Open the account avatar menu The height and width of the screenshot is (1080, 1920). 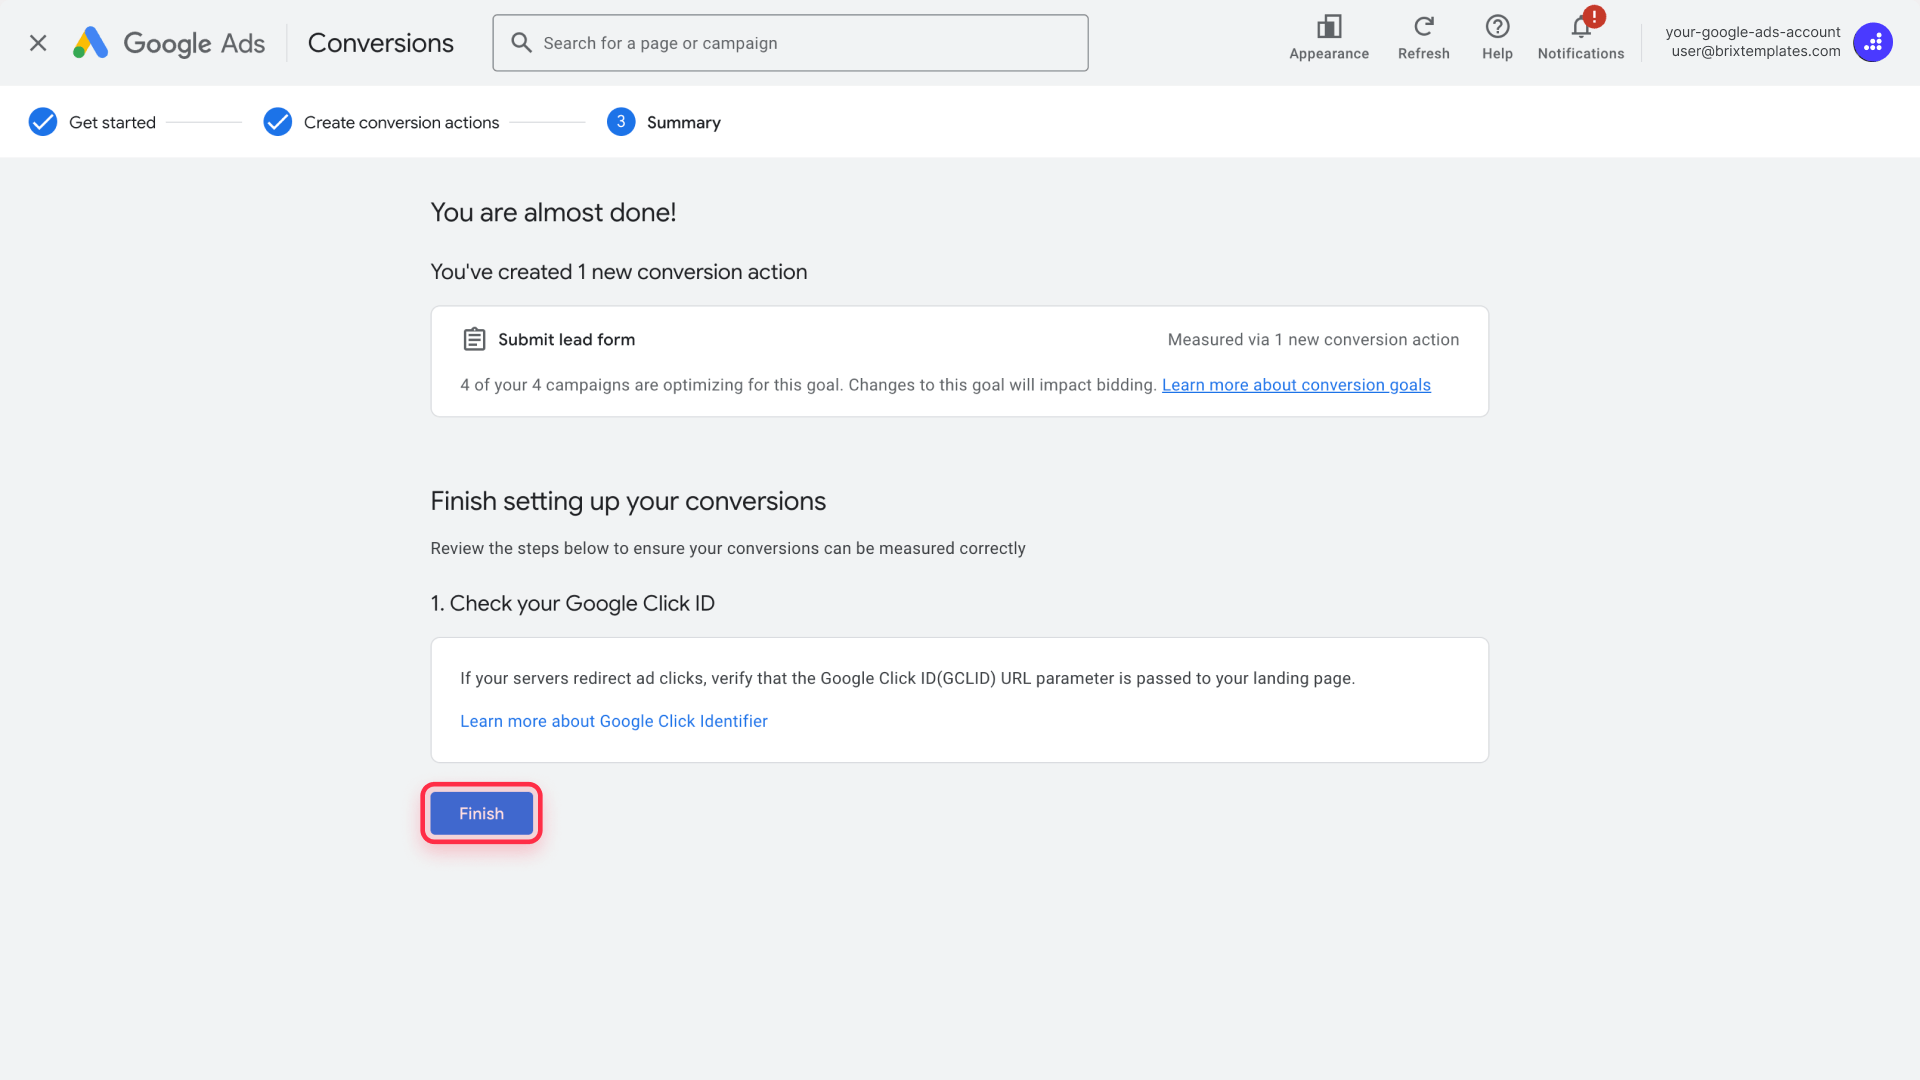[x=1872, y=42]
